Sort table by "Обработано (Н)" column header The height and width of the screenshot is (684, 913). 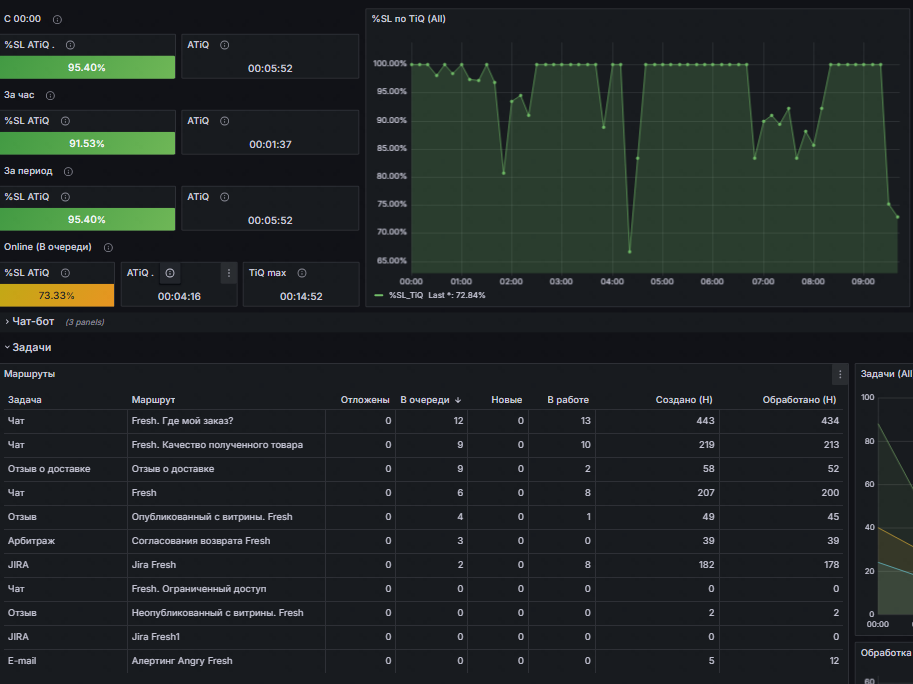click(799, 400)
